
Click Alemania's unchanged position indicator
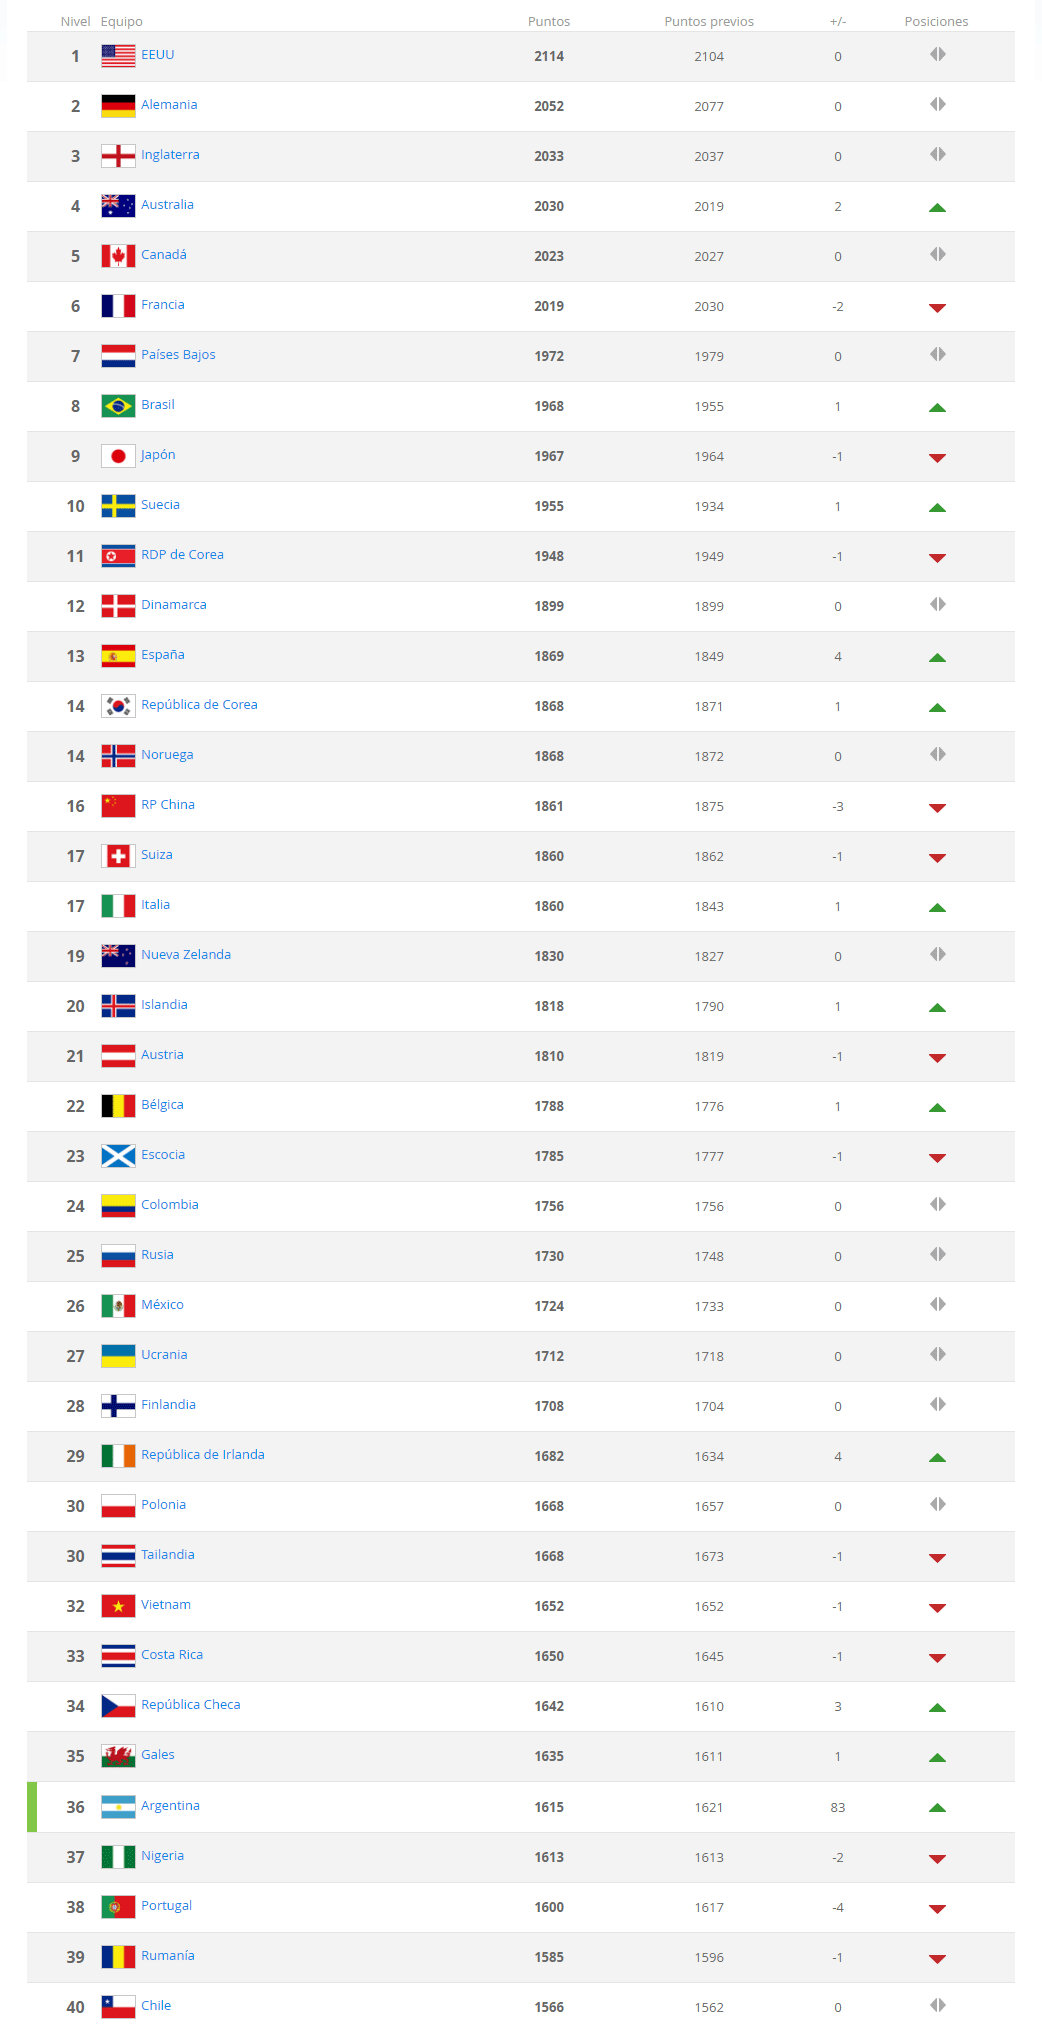pyautogui.click(x=937, y=105)
